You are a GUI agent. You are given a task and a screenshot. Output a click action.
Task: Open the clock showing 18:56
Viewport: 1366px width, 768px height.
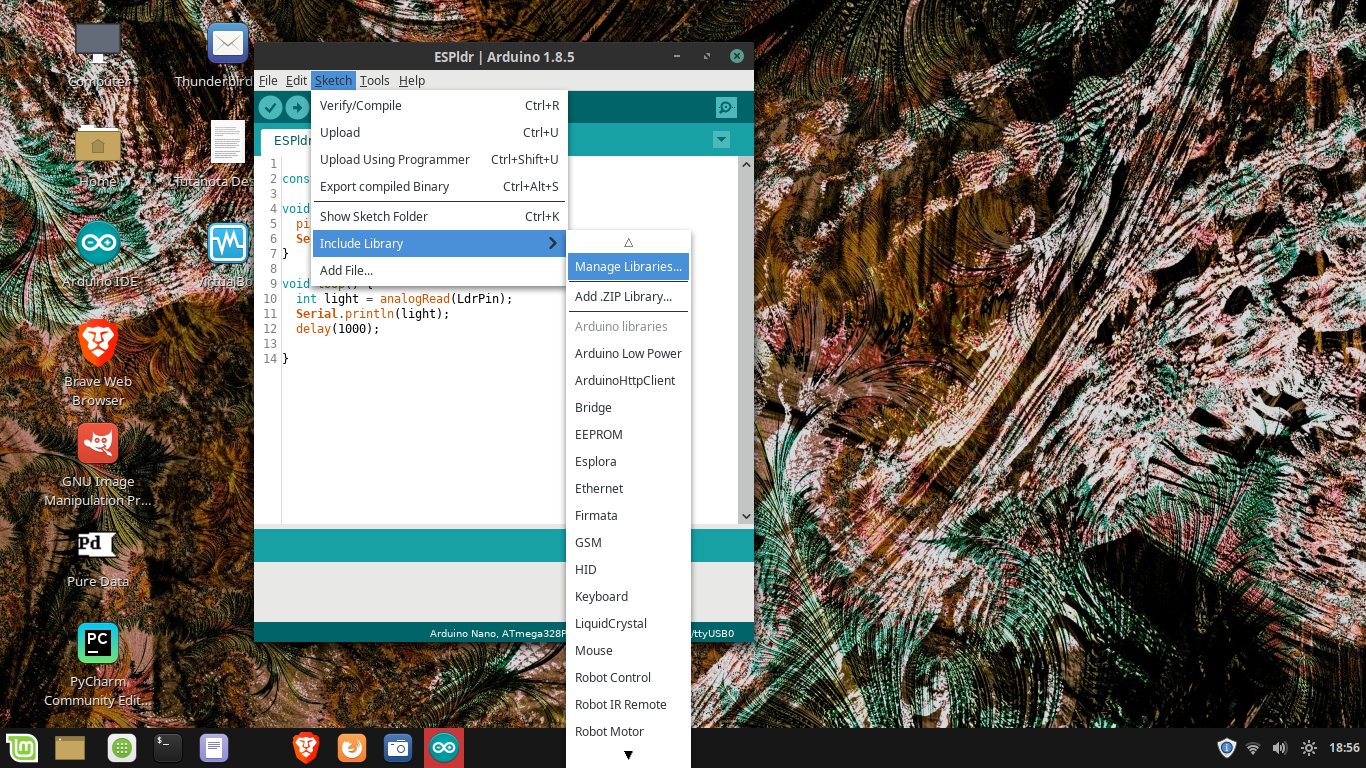point(1344,748)
